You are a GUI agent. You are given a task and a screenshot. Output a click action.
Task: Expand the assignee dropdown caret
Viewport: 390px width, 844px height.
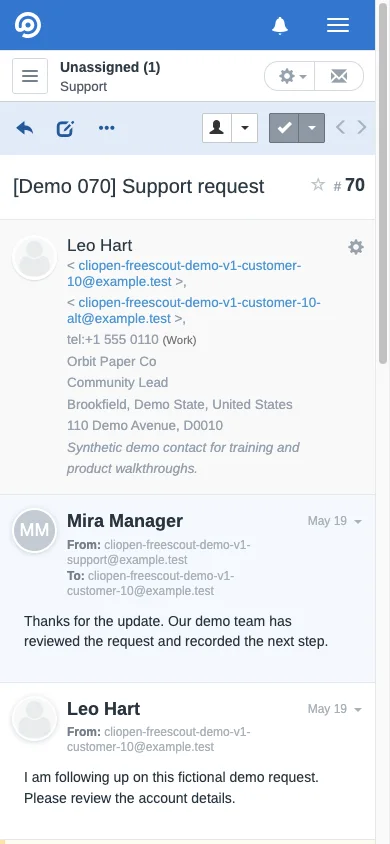[x=245, y=128]
